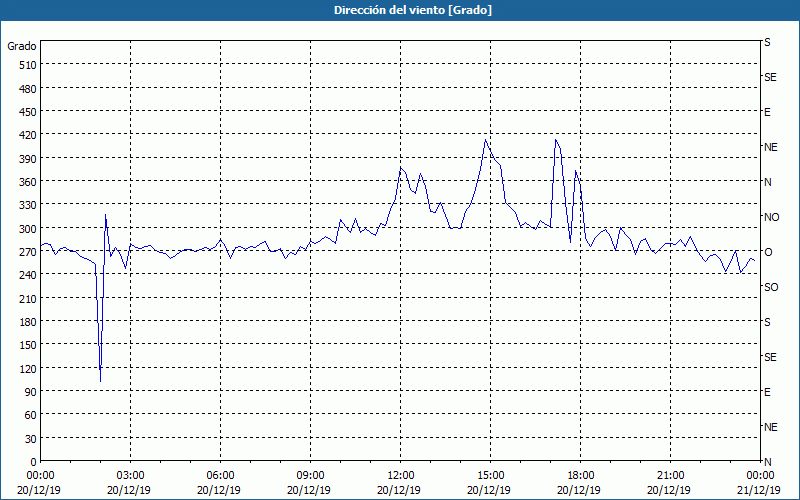
Task: Click the 'N' compass label level with 360
Action: [x=767, y=182]
